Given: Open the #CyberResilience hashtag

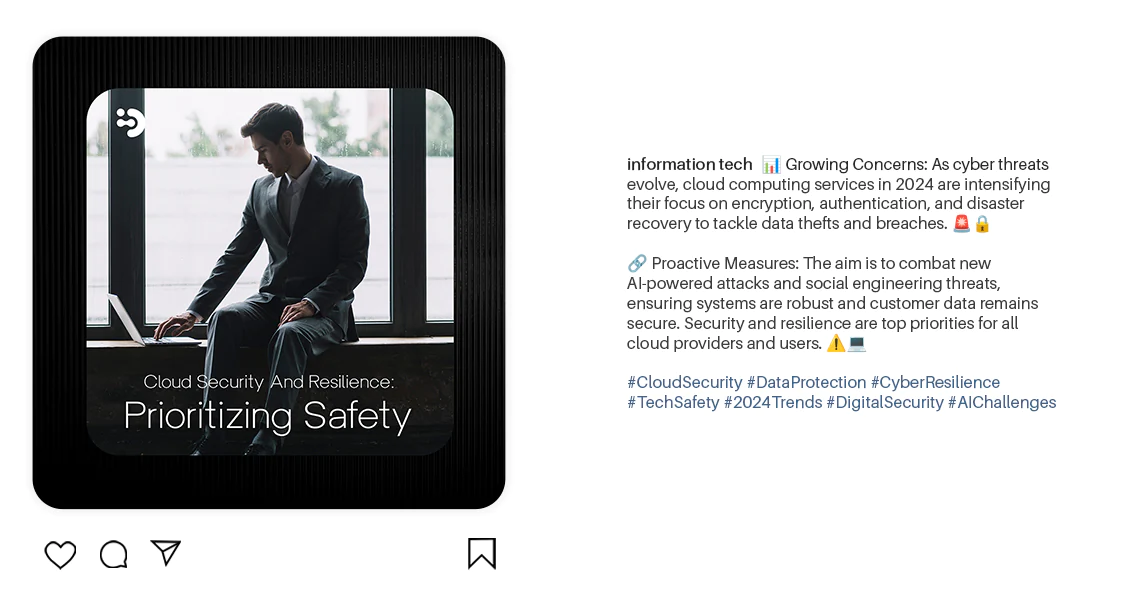Looking at the screenshot, I should [936, 383].
